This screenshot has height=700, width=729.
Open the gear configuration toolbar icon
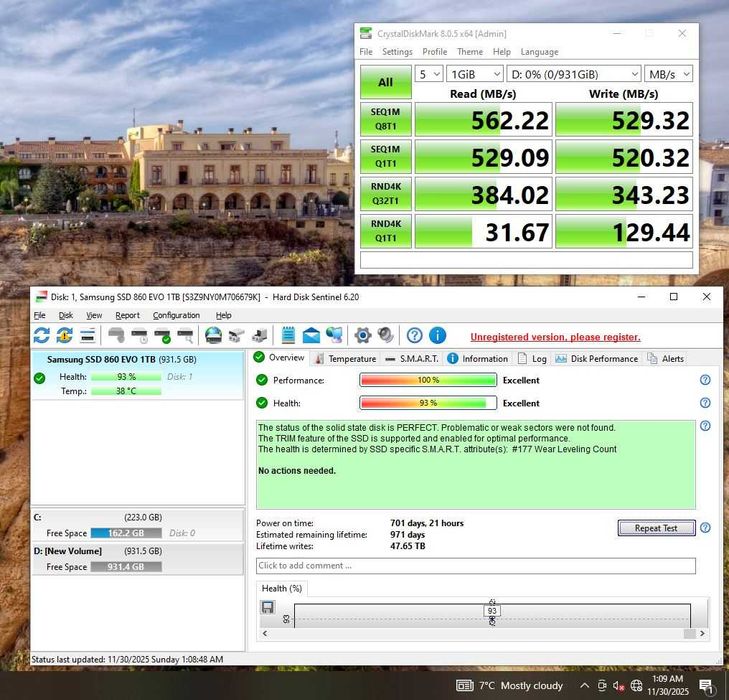tap(363, 335)
